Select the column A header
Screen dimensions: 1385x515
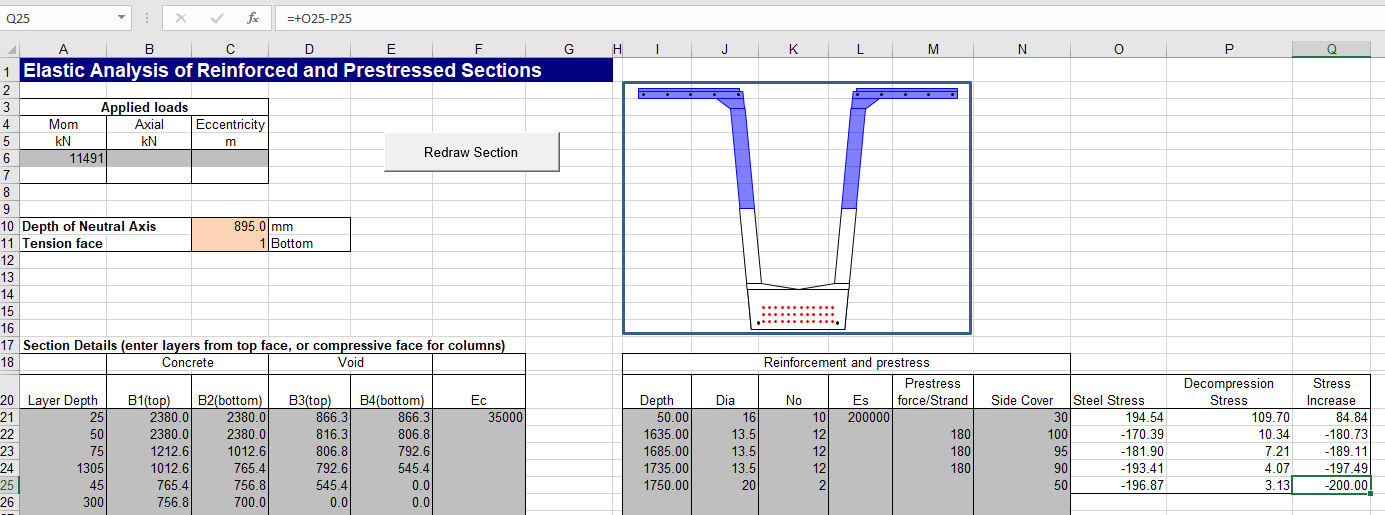point(63,50)
